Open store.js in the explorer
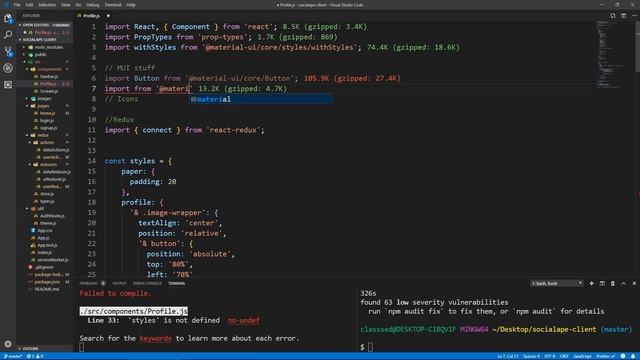 click(x=47, y=194)
